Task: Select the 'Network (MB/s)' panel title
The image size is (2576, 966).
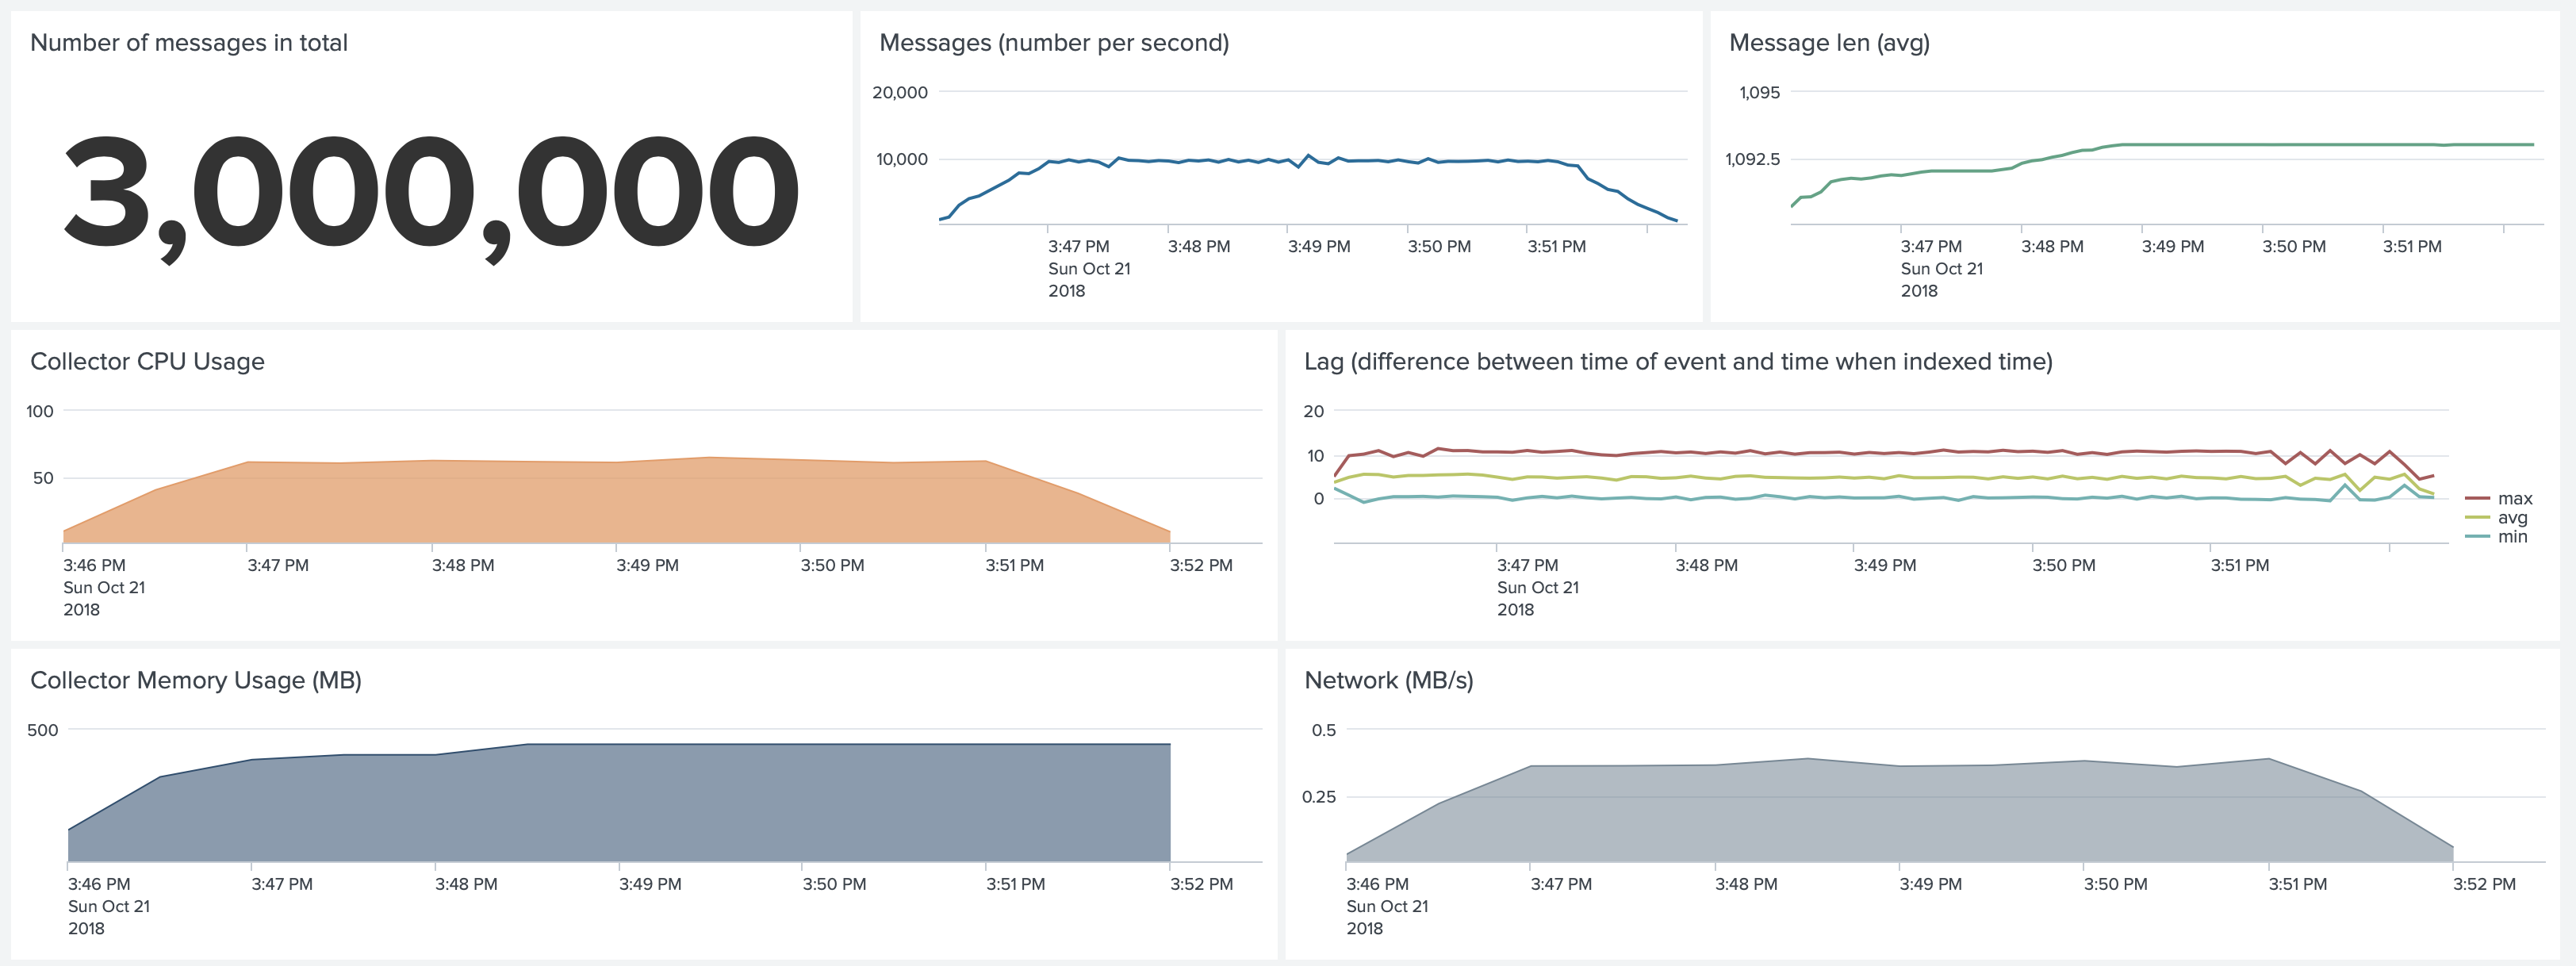Action: coord(1389,680)
